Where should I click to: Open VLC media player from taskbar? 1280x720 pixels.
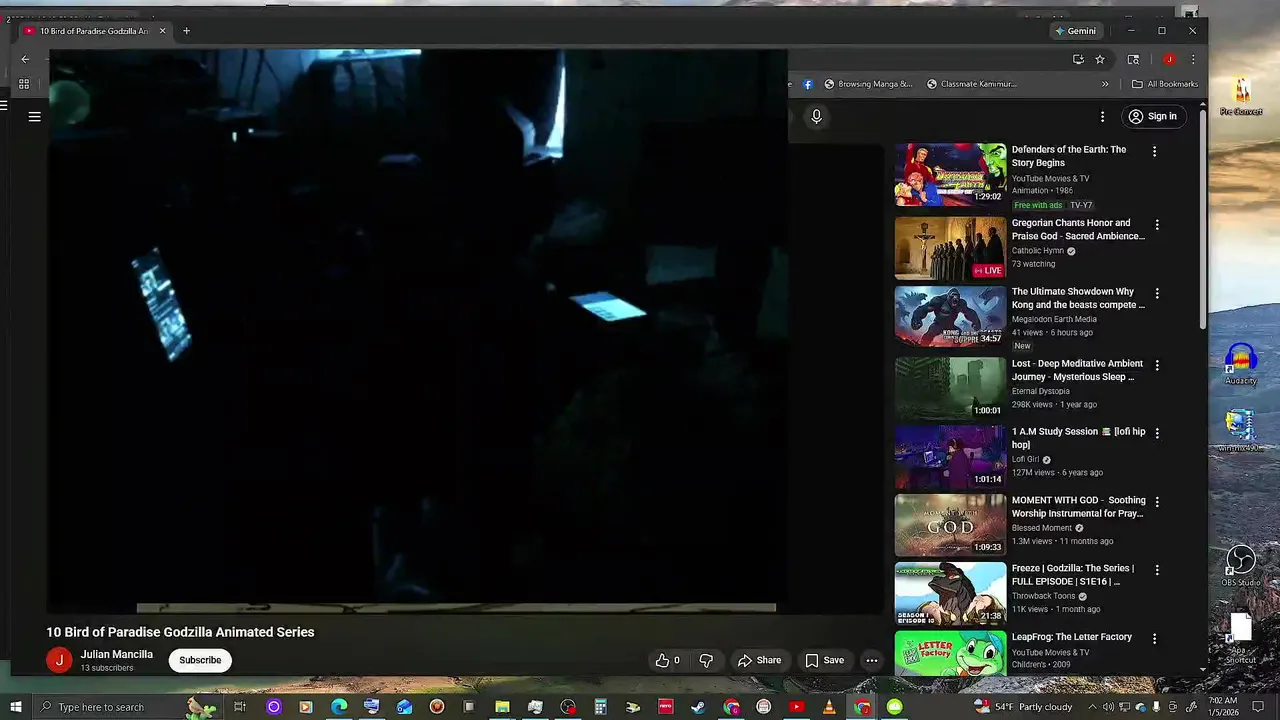click(x=829, y=707)
